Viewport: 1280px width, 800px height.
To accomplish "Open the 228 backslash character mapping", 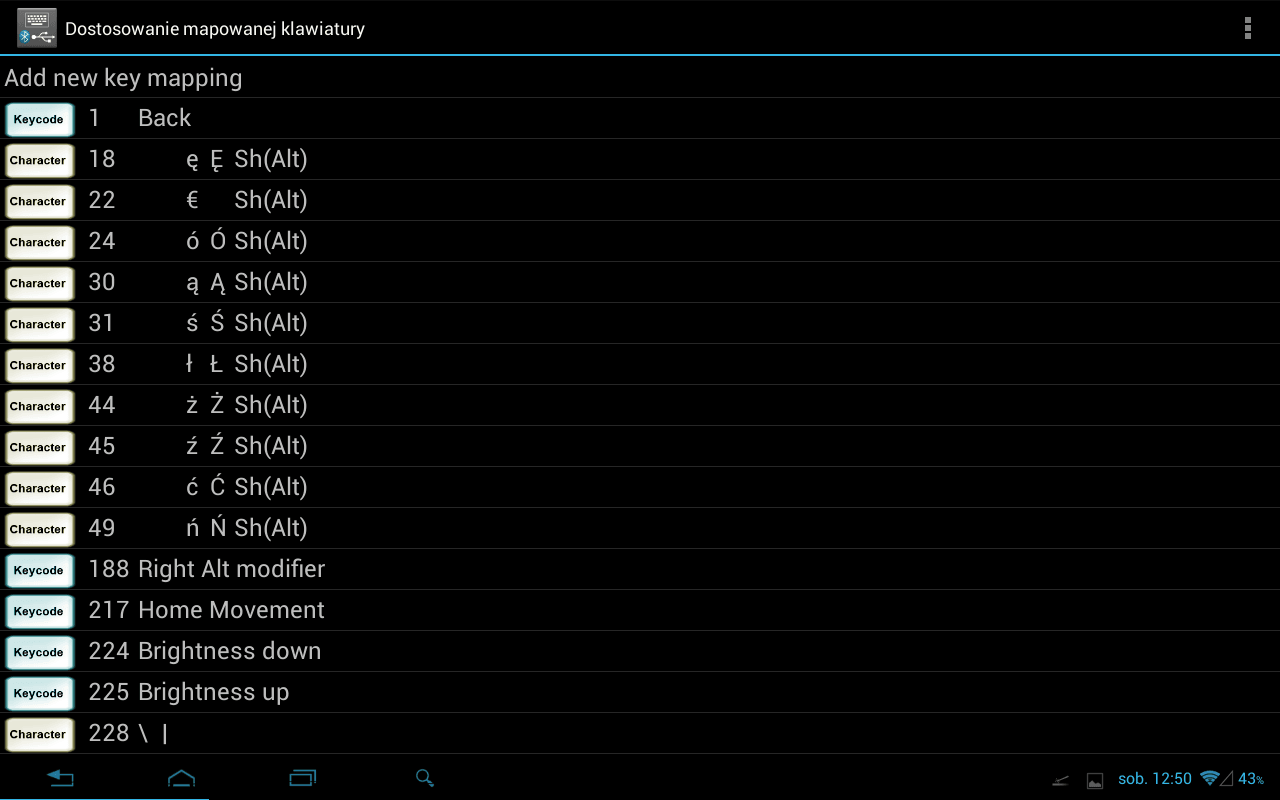I will (x=640, y=733).
